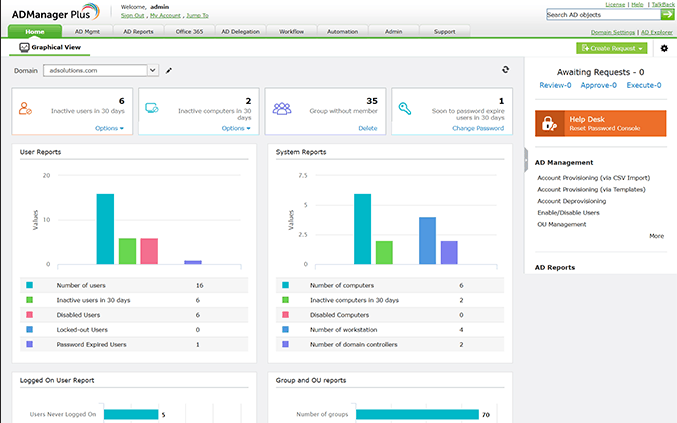
Task: Click the Sign Out link
Action: tap(133, 16)
